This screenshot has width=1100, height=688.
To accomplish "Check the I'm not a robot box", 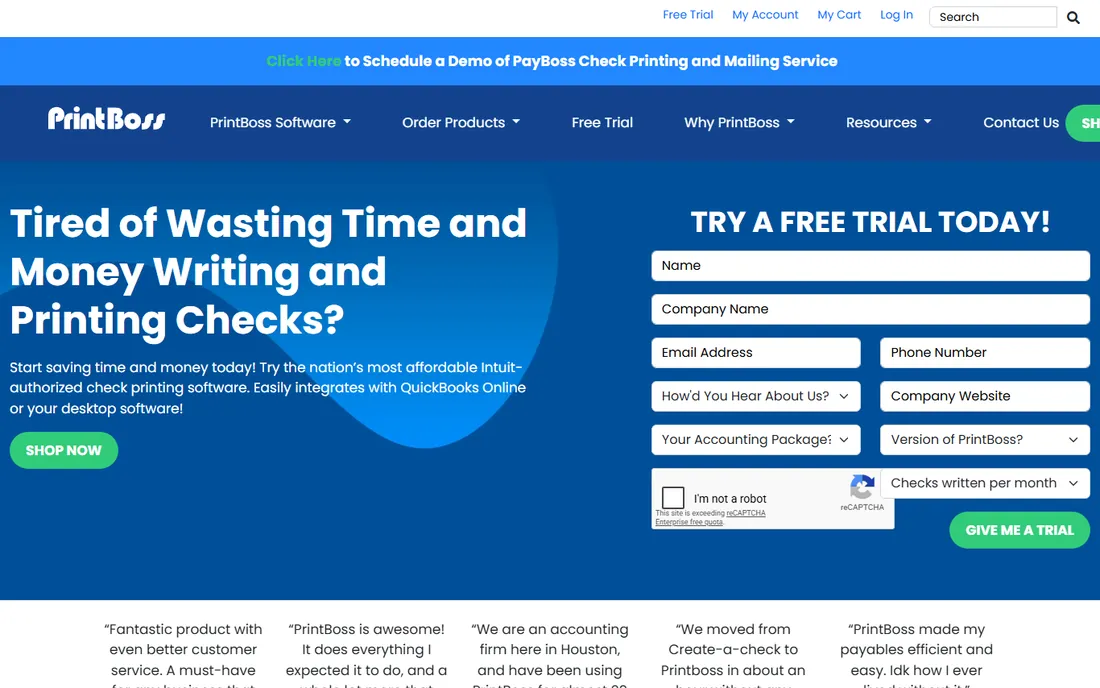I will (673, 498).
